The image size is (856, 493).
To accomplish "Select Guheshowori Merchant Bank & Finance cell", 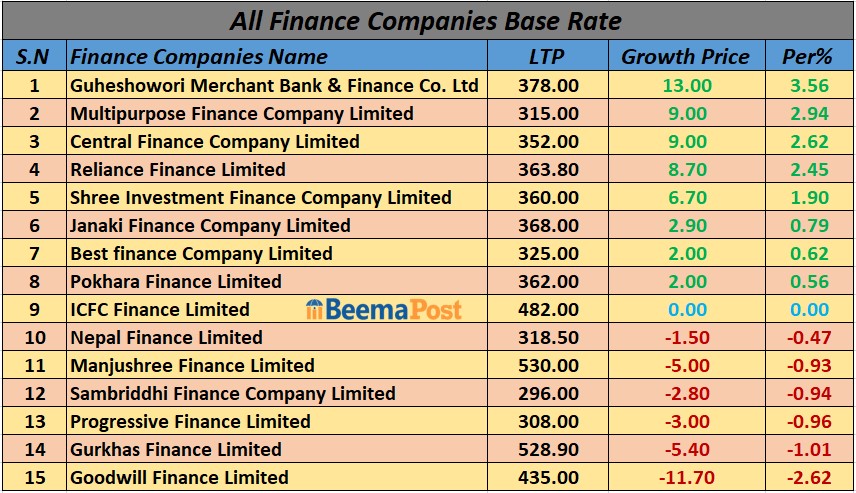I will pos(274,85).
